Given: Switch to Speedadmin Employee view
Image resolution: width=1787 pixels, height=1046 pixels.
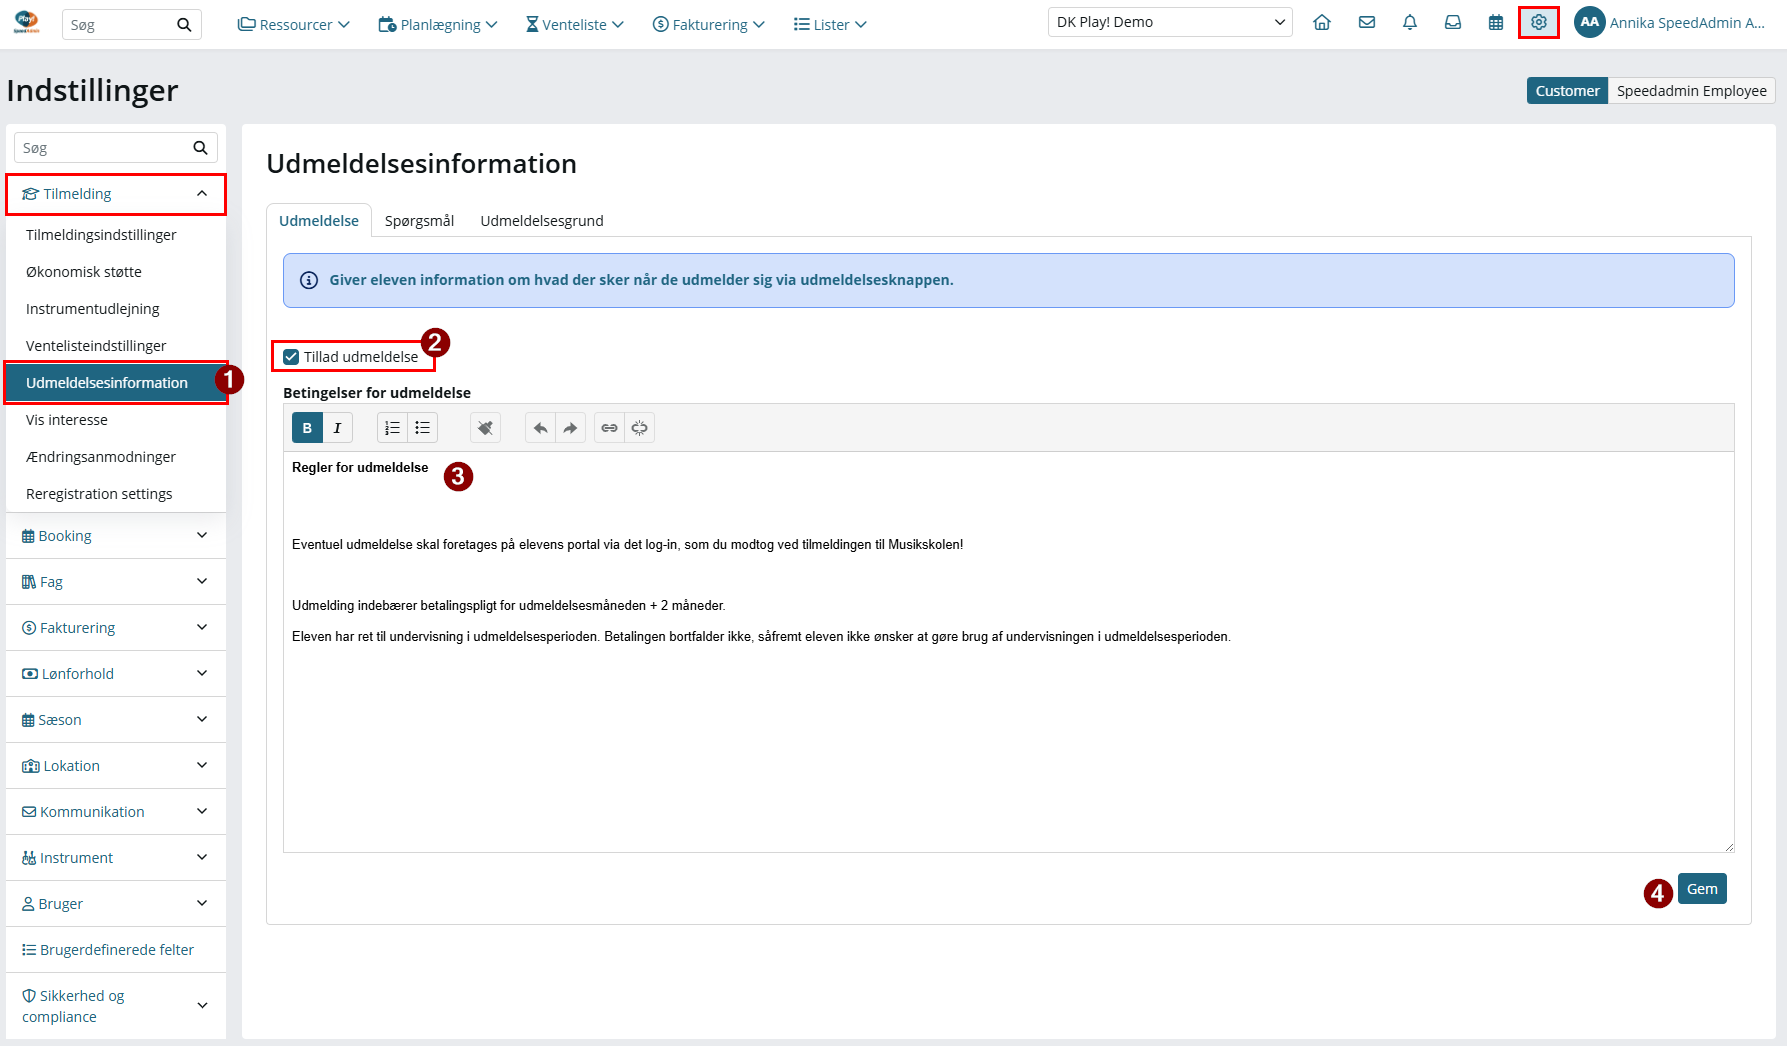Looking at the screenshot, I should (x=1691, y=91).
